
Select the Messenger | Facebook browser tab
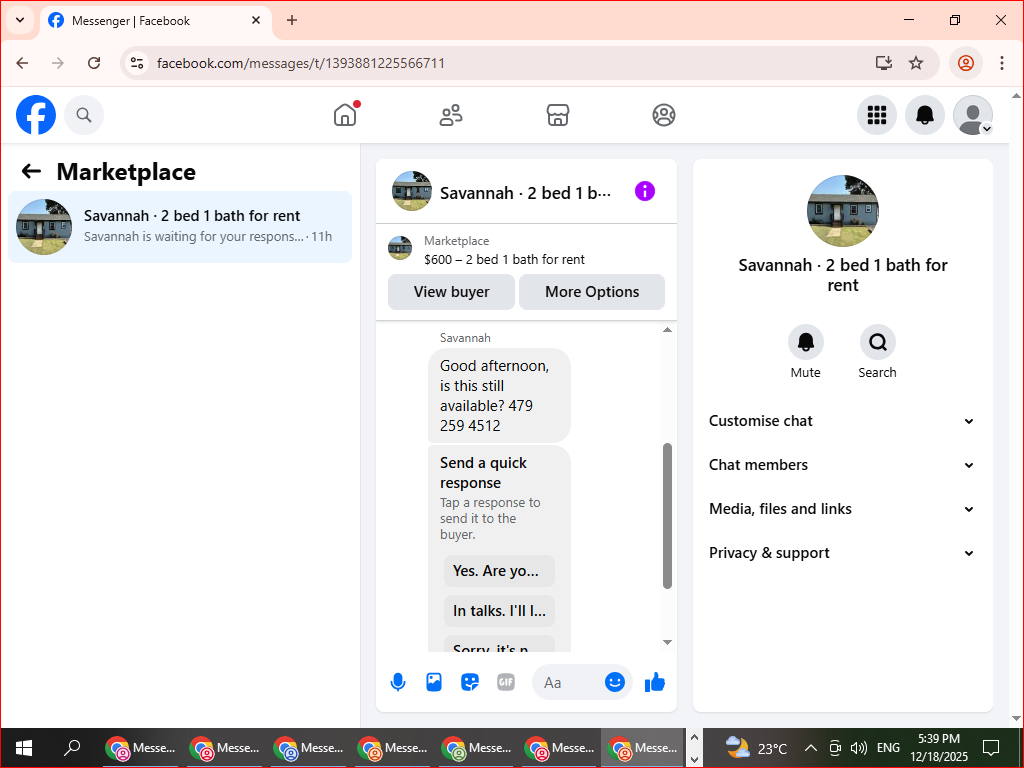tap(155, 21)
